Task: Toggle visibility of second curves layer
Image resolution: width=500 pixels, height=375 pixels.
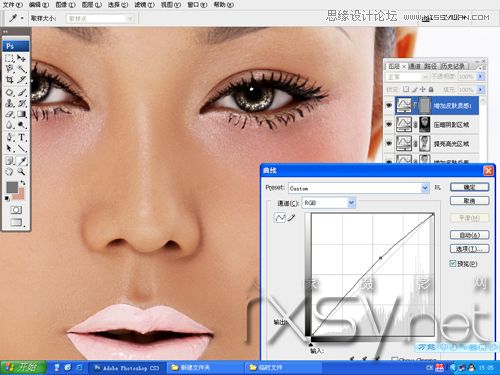Action: click(x=389, y=124)
